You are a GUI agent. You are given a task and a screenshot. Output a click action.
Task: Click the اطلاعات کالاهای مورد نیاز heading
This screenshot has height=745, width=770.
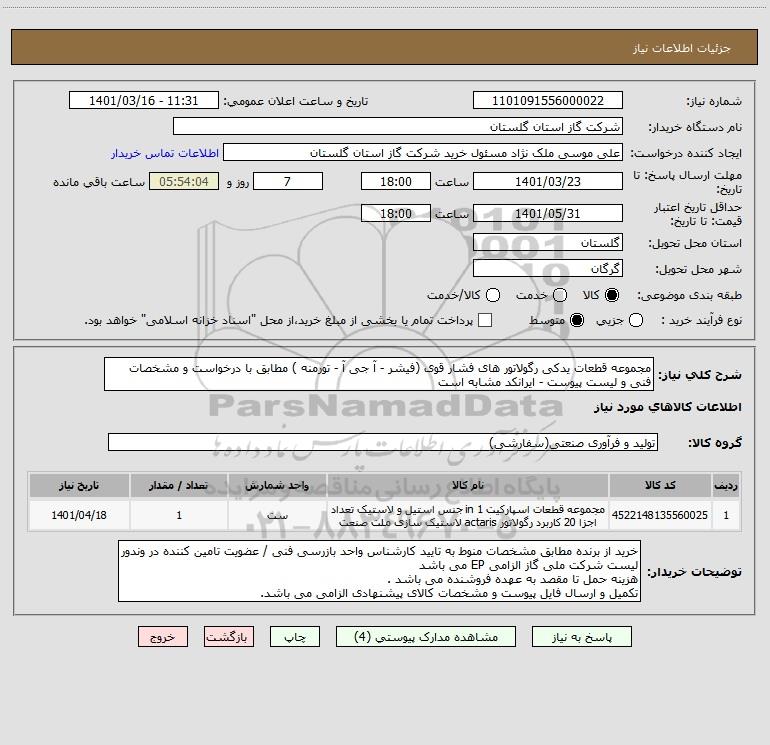pyautogui.click(x=668, y=407)
